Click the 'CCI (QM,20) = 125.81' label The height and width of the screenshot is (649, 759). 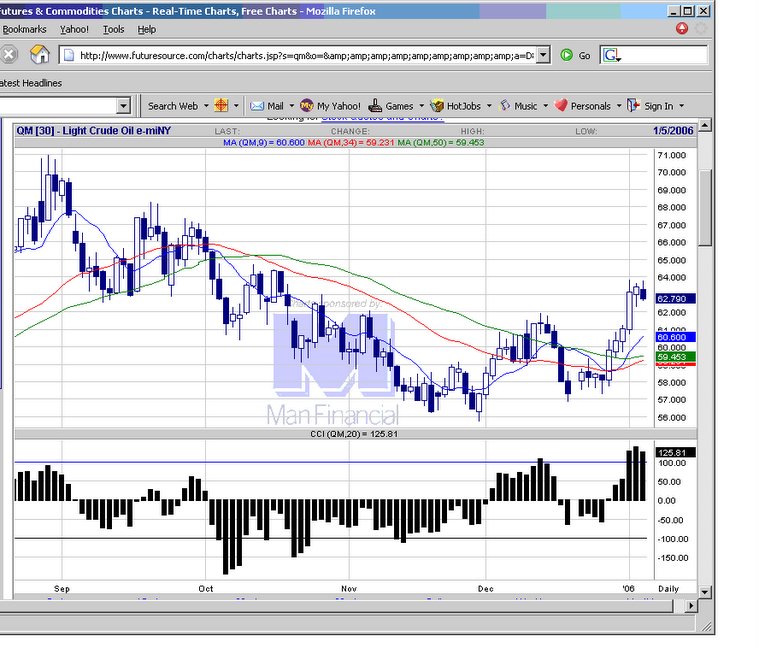tap(354, 434)
